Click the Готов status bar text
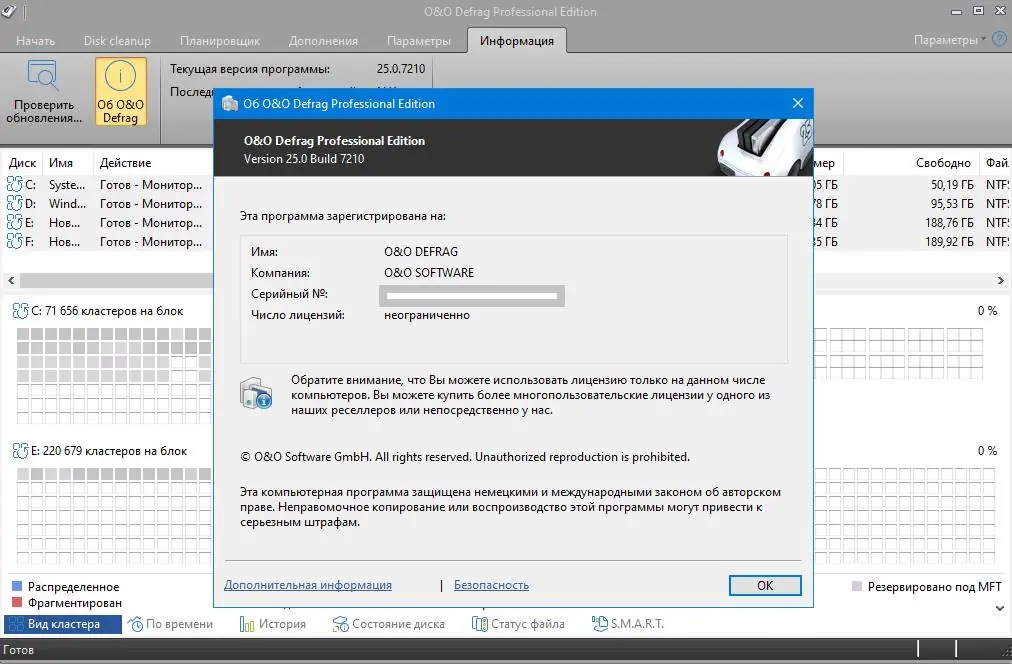 [x=18, y=650]
